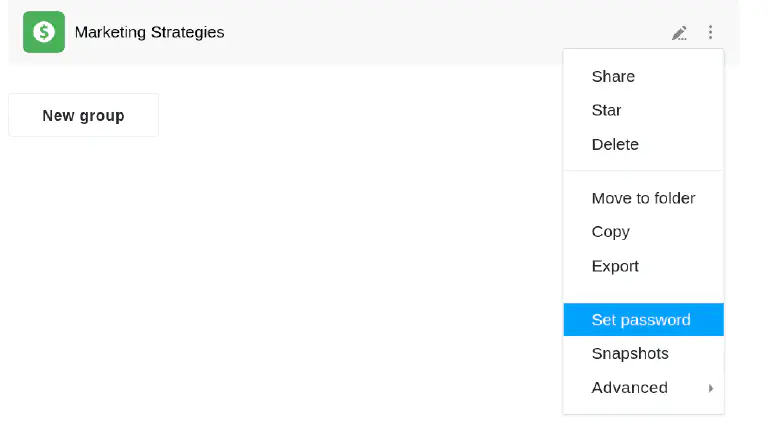Expand the Advanced submenu arrow
Viewport: 768px width, 422px height.
pyautogui.click(x=711, y=388)
